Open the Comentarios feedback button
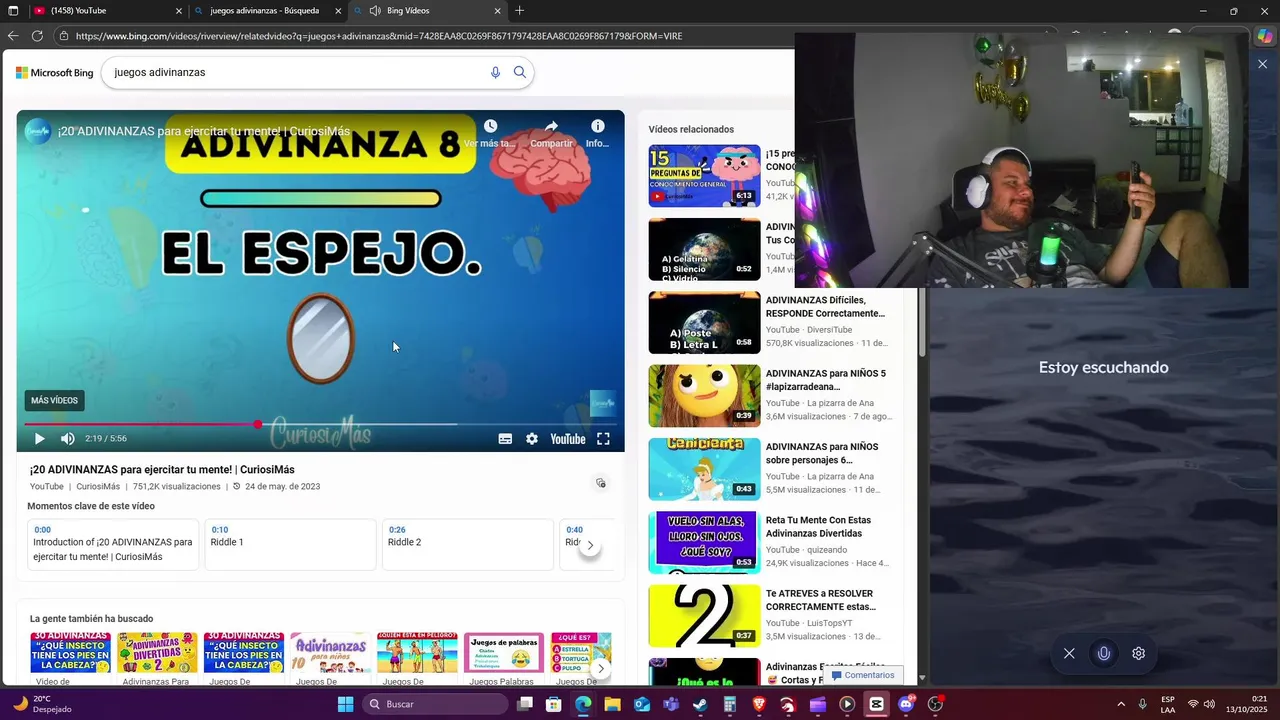The height and width of the screenshot is (720, 1280). 863,675
